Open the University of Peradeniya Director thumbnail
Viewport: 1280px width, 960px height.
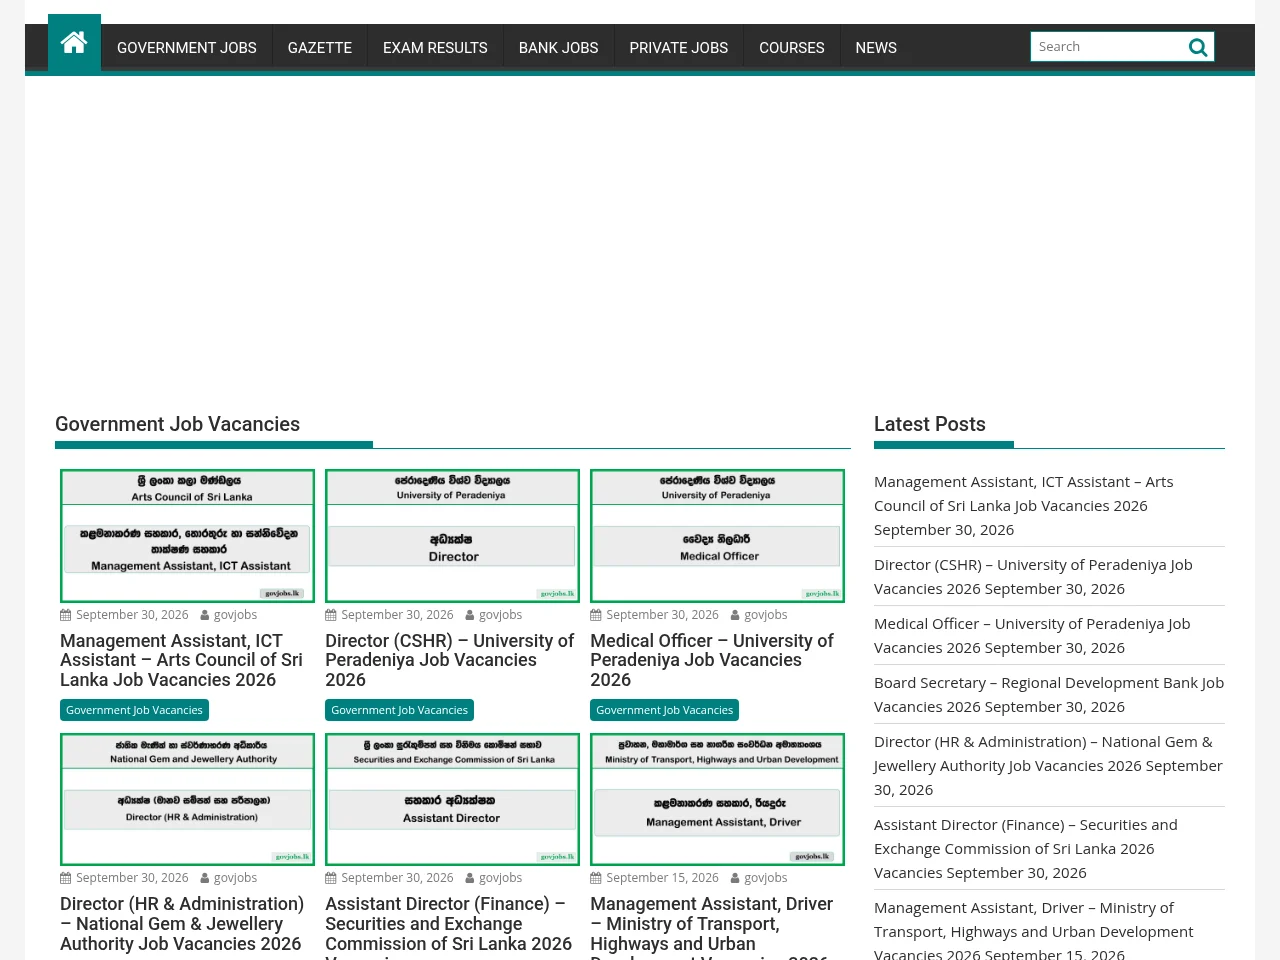452,536
